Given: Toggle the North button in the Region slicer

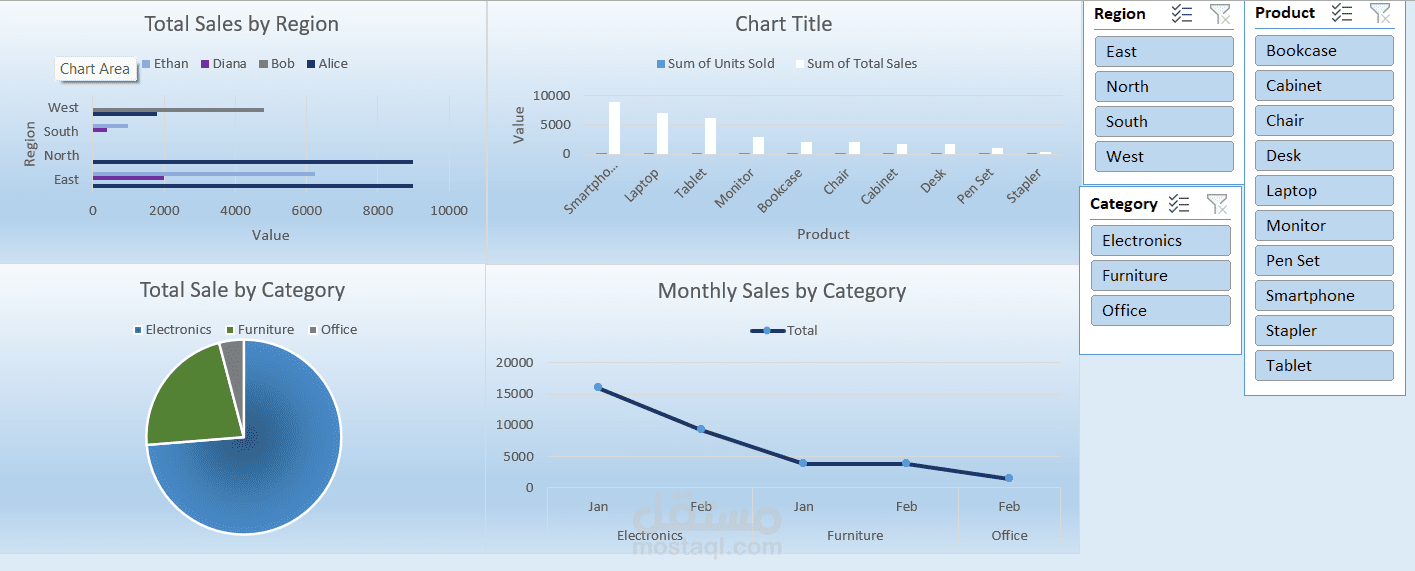Looking at the screenshot, I should pos(1164,87).
